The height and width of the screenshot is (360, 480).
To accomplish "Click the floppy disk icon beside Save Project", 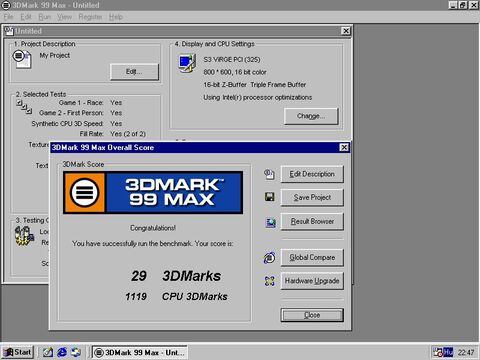I will pyautogui.click(x=269, y=197).
